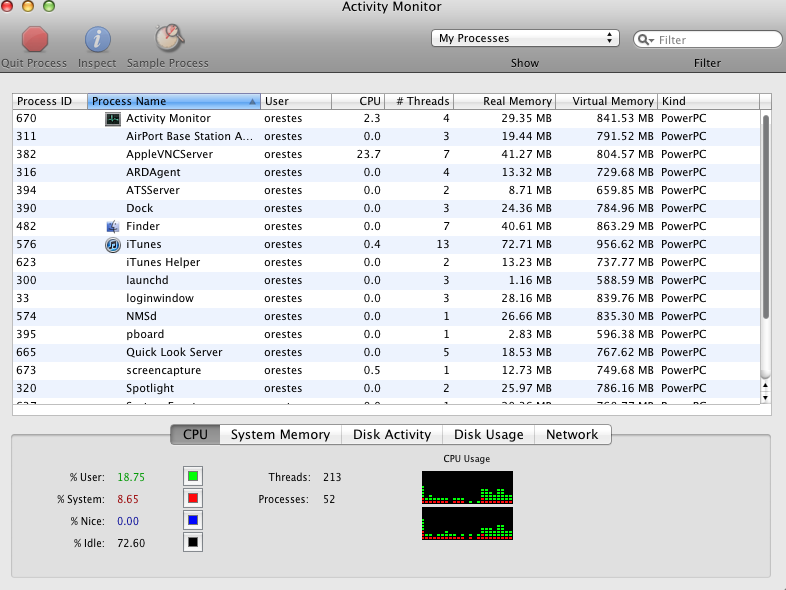Click the Sample Process icon
Viewport: 786px width, 590px height.
(169, 38)
